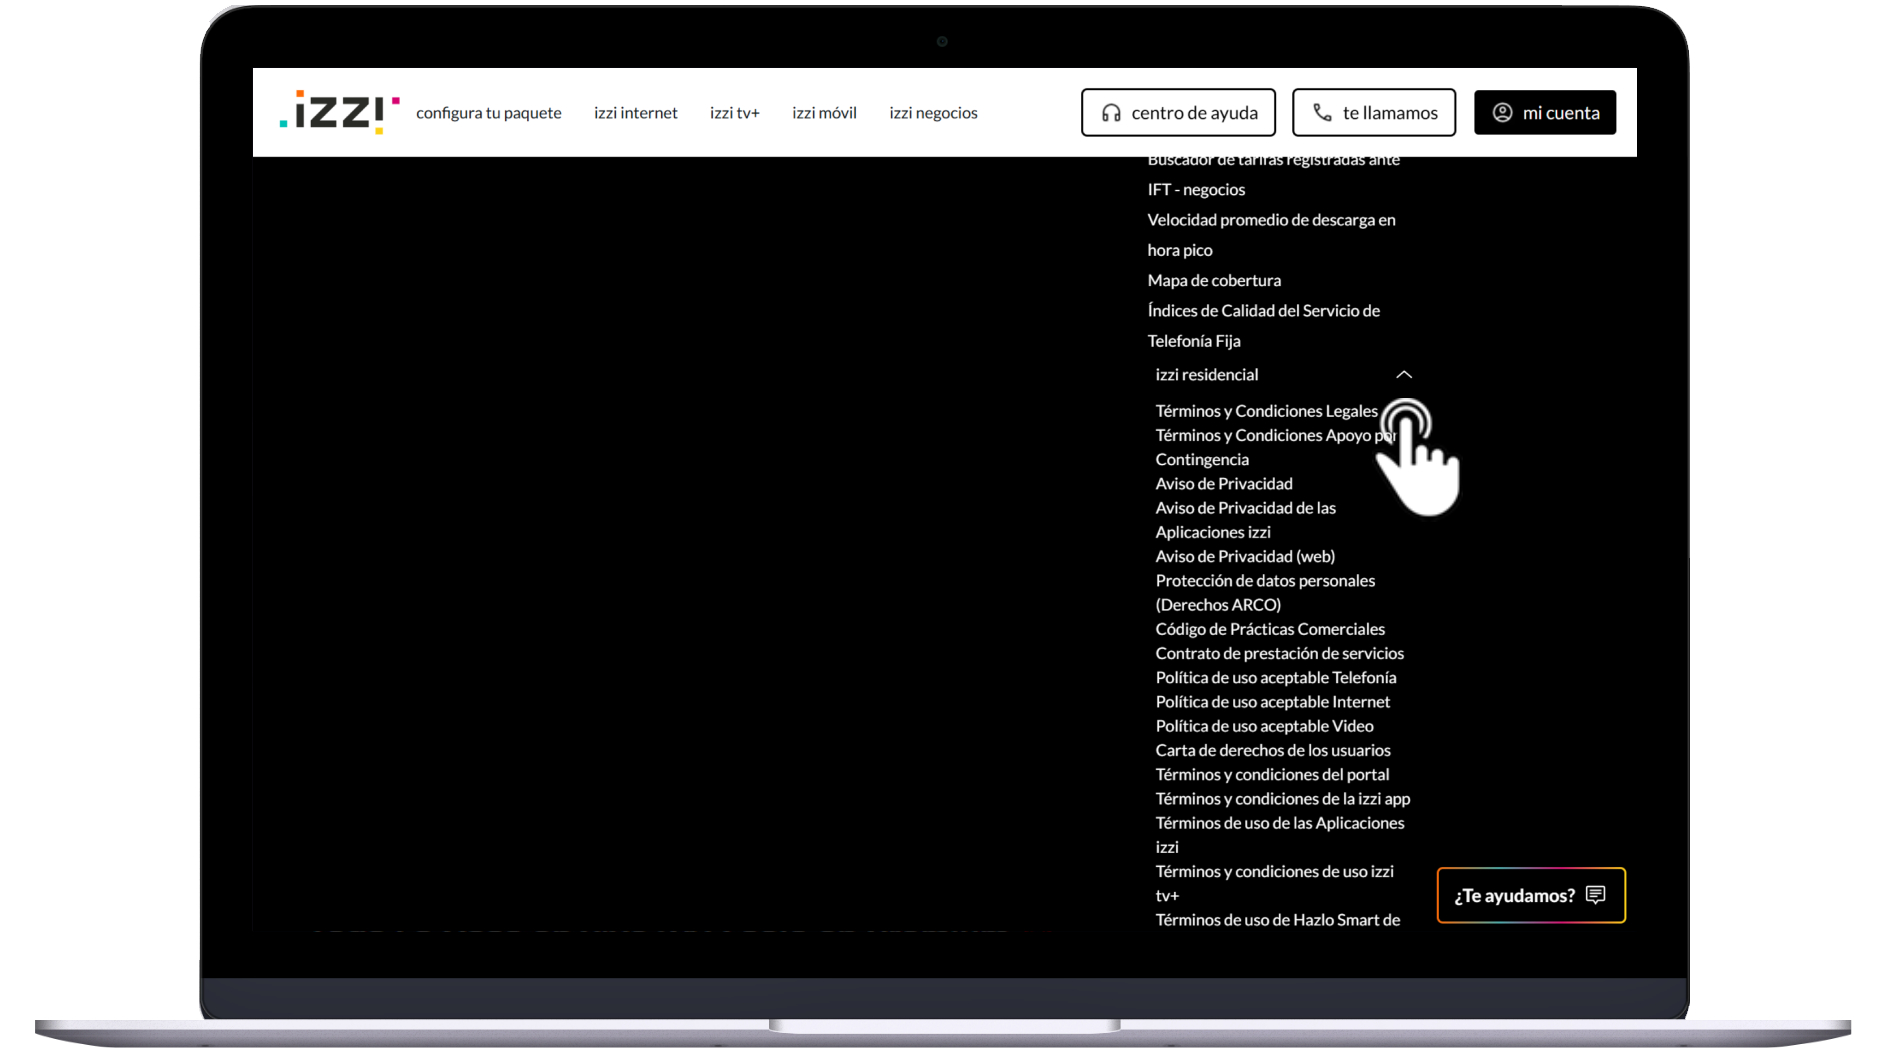Open Aviso de Privacidad link

[x=1224, y=484]
